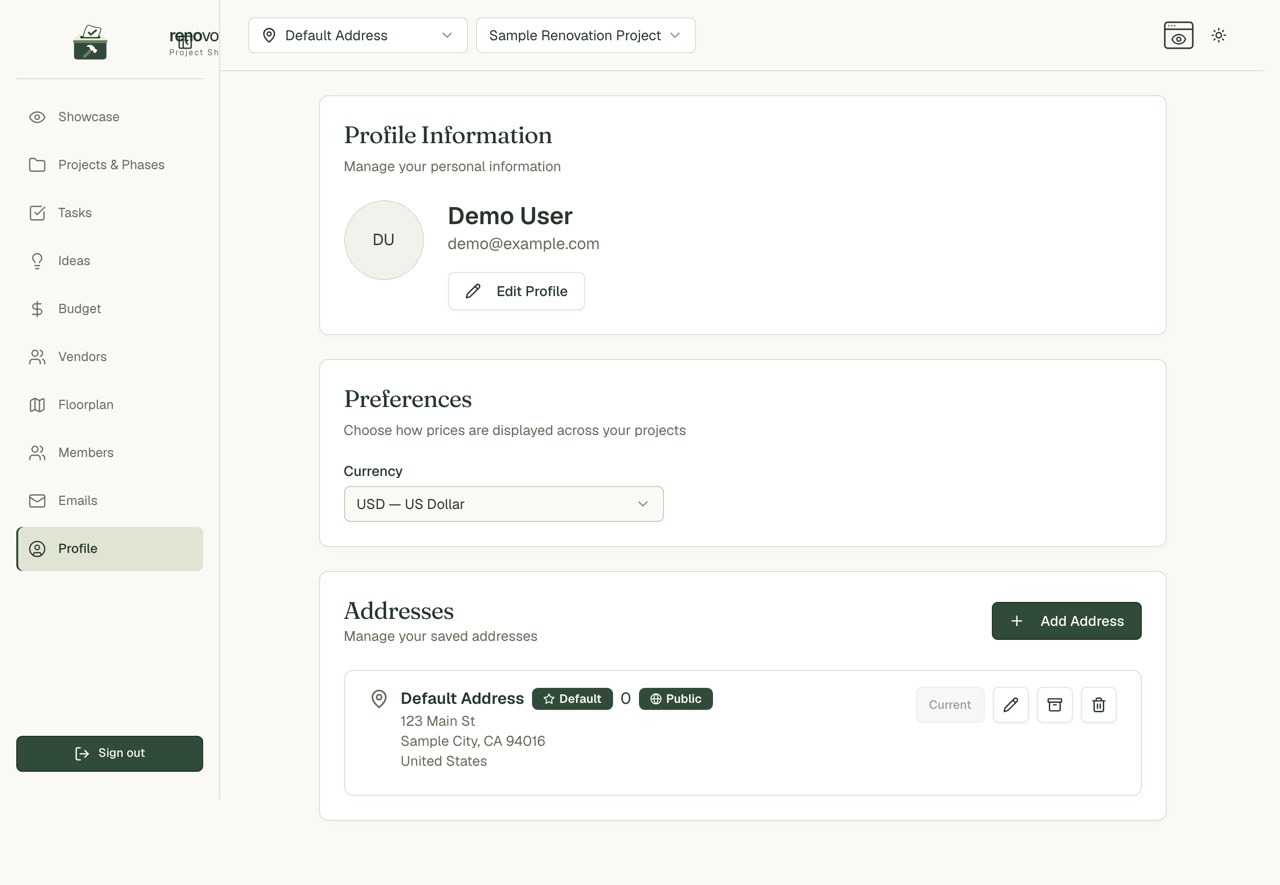
Task: Go to Projects & Phases
Action: 109,165
